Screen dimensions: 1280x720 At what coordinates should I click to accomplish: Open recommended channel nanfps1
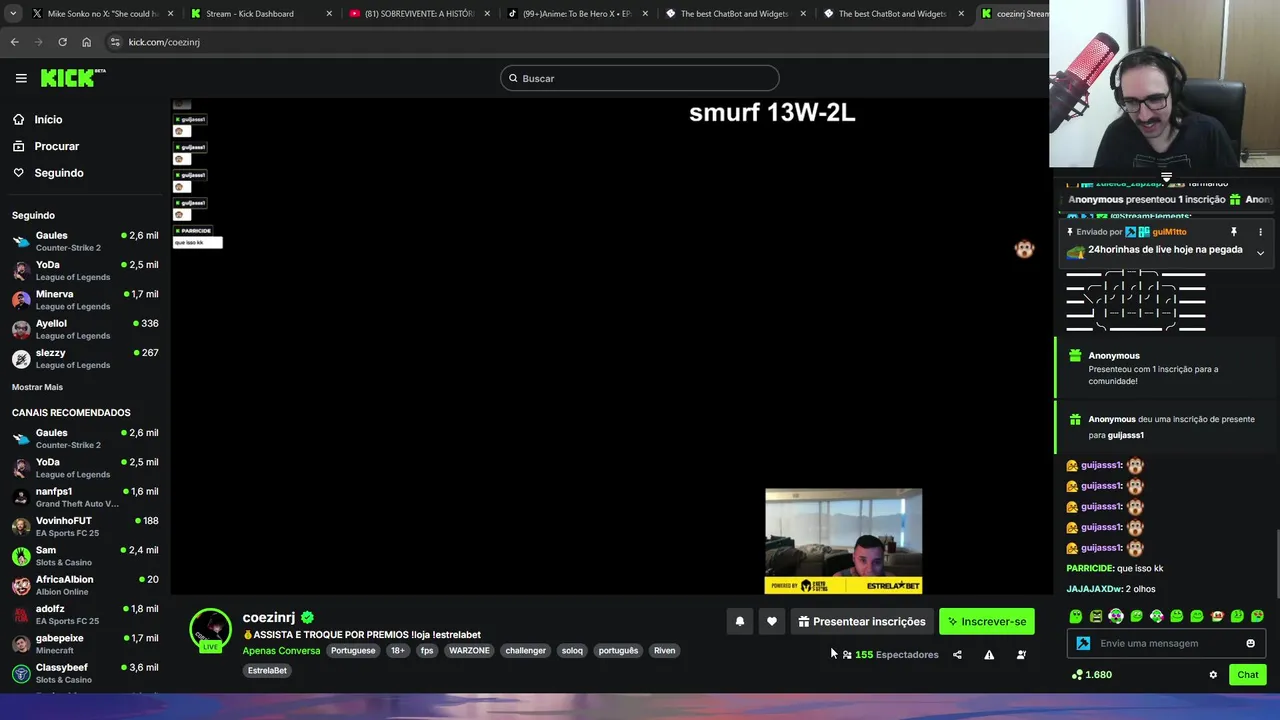coord(84,497)
